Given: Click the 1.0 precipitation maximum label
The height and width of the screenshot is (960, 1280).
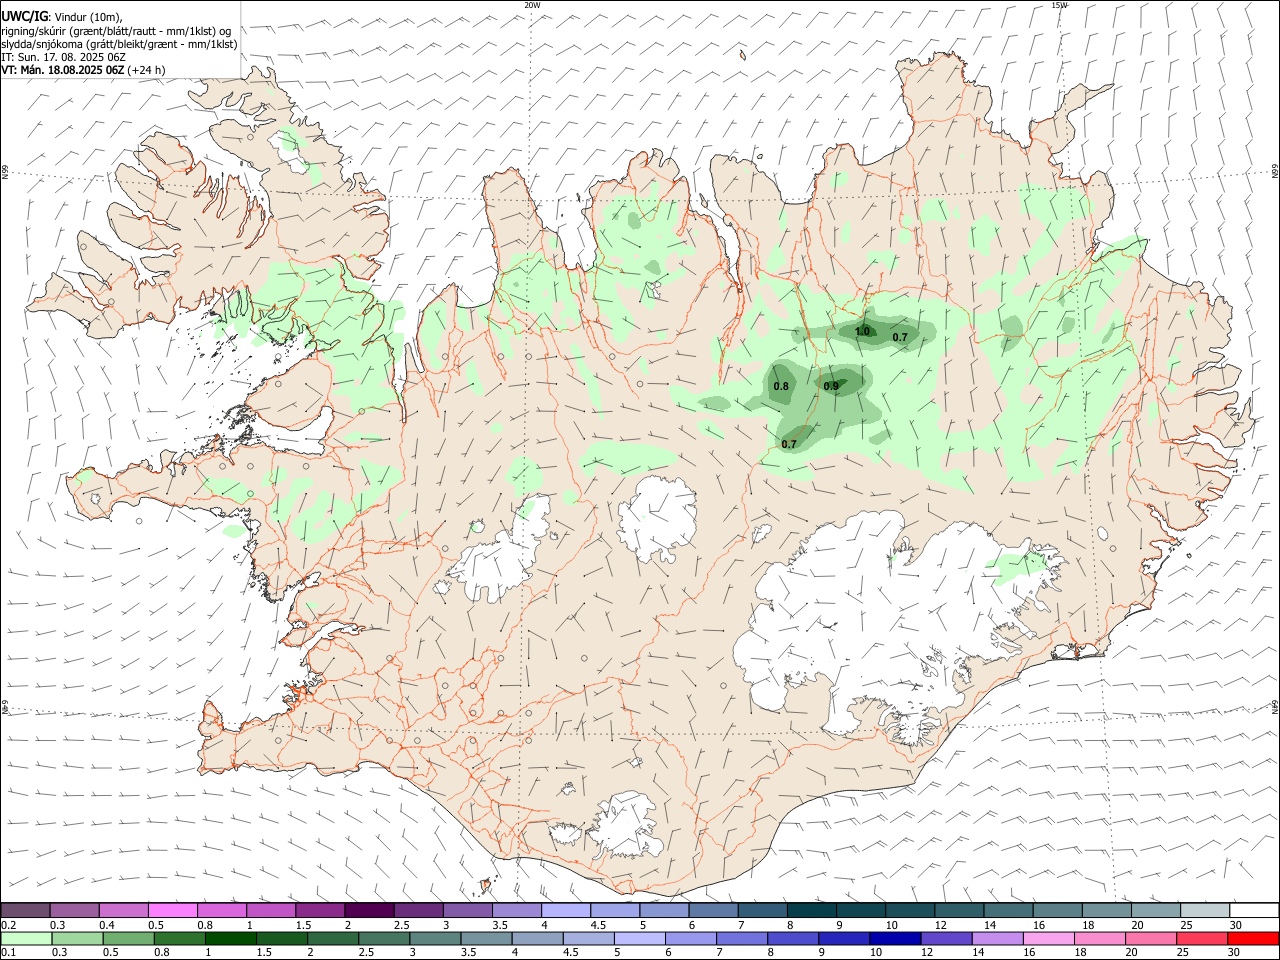Looking at the screenshot, I should (863, 331).
